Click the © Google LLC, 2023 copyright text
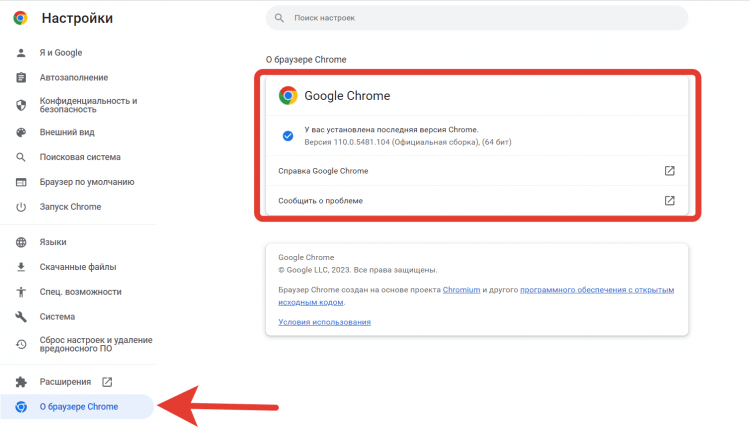Image resolution: width=750 pixels, height=440 pixels. (357, 270)
